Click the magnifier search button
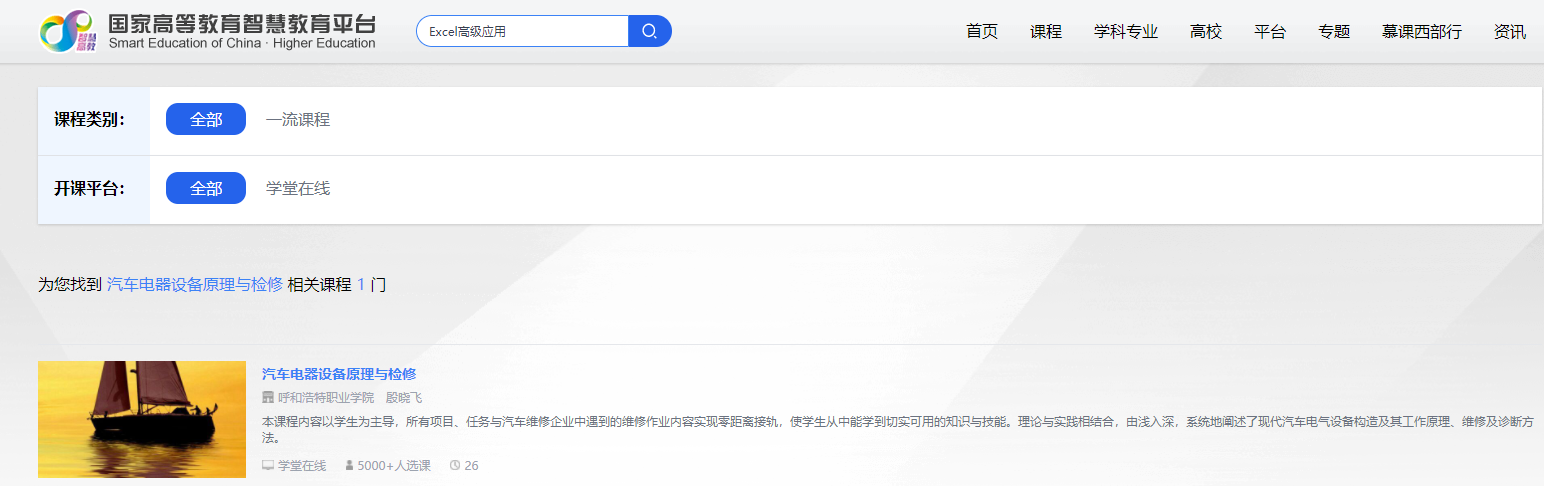Image resolution: width=1544 pixels, height=486 pixels. coord(649,31)
